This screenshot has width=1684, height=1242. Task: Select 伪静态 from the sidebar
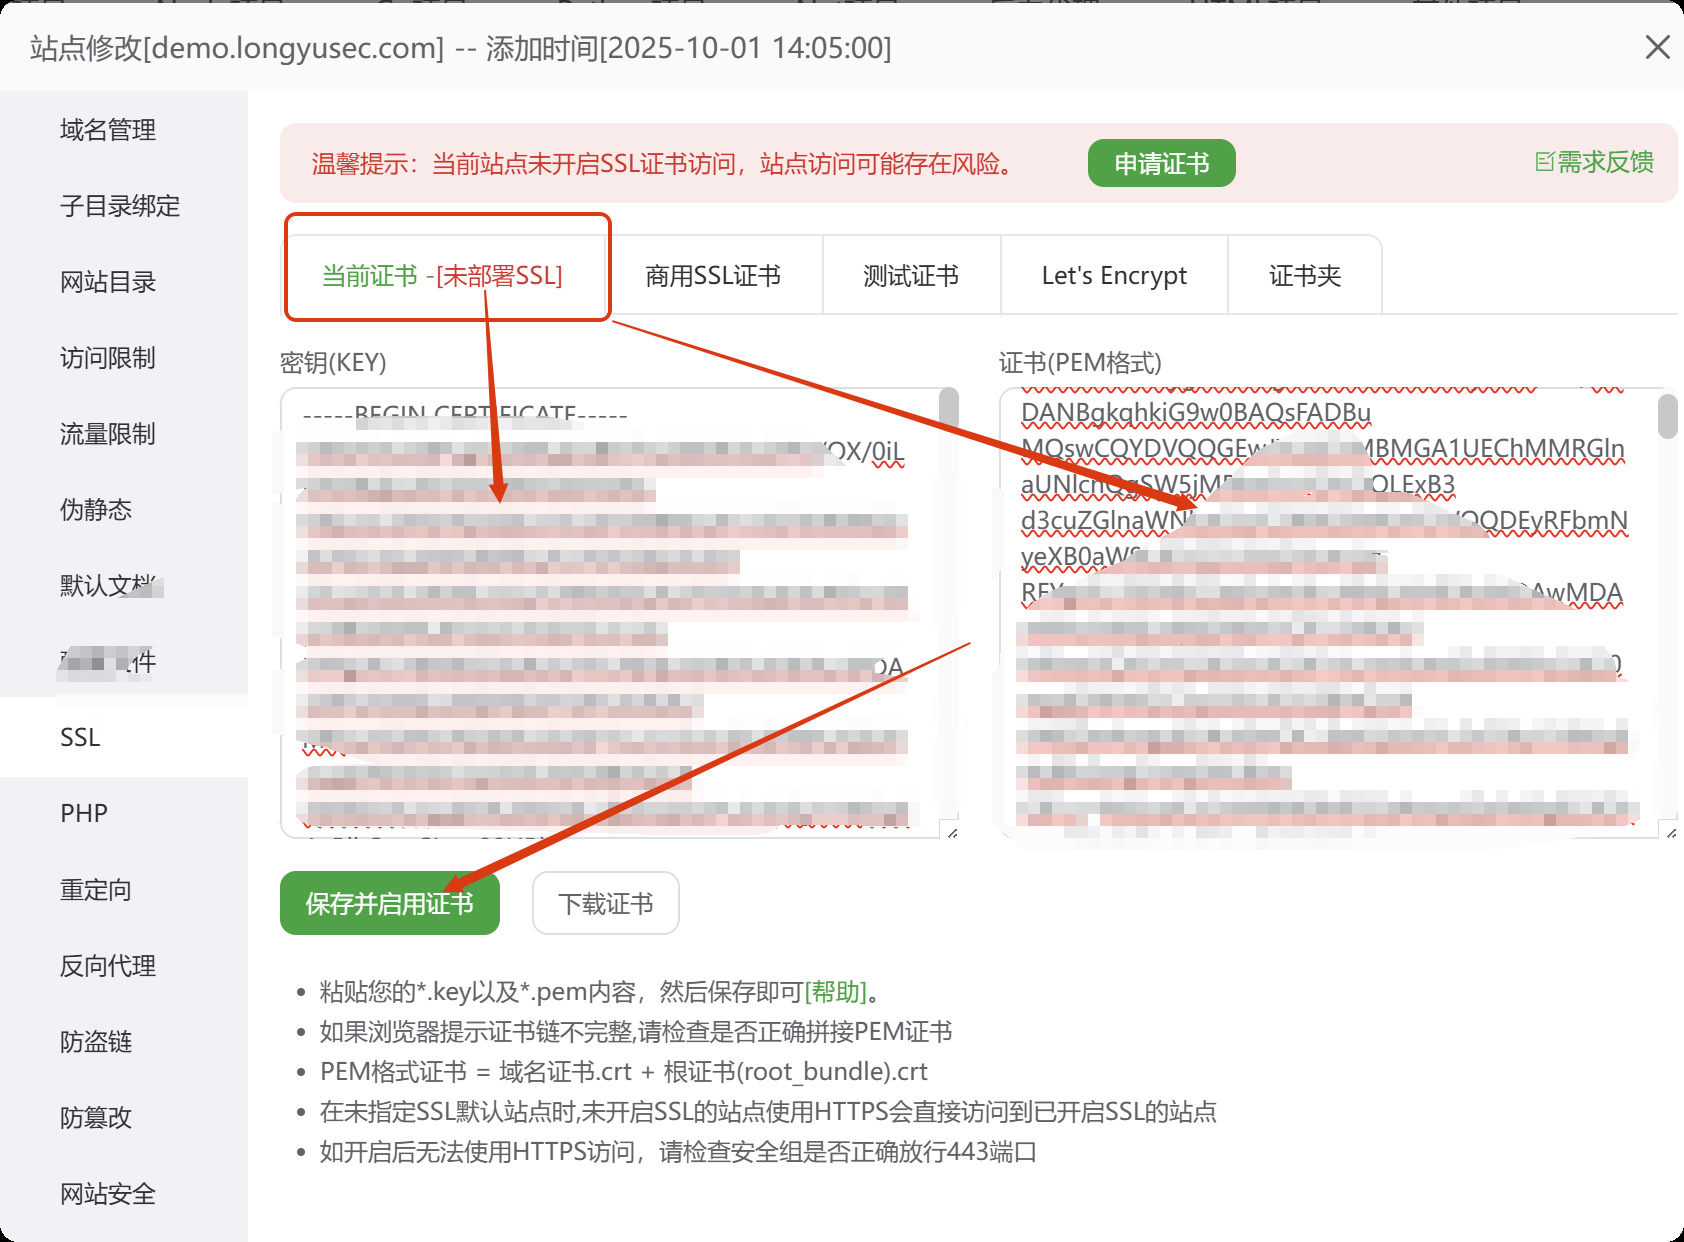(x=96, y=510)
